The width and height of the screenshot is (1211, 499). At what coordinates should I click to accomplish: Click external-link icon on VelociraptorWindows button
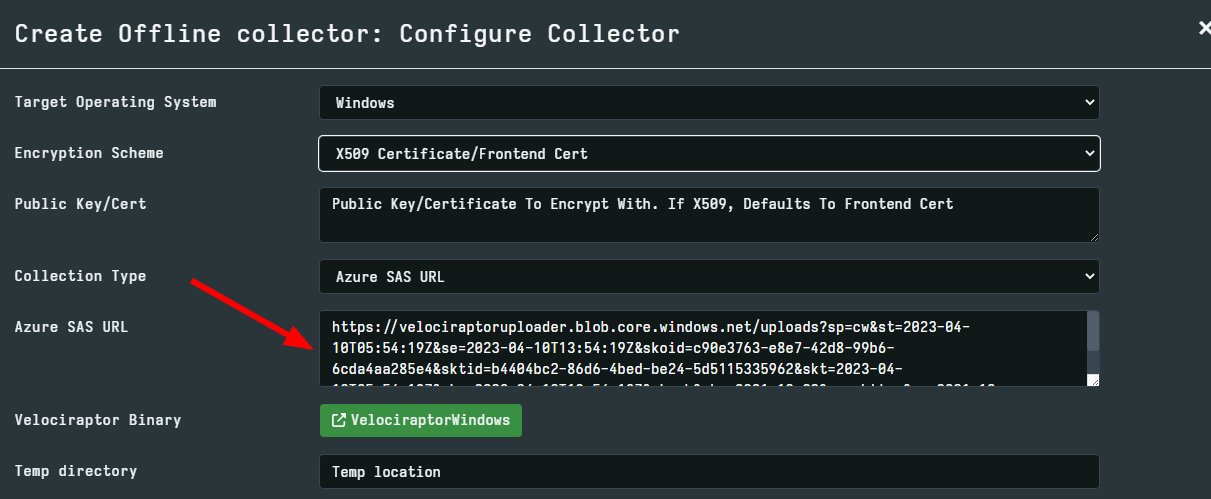pos(338,420)
